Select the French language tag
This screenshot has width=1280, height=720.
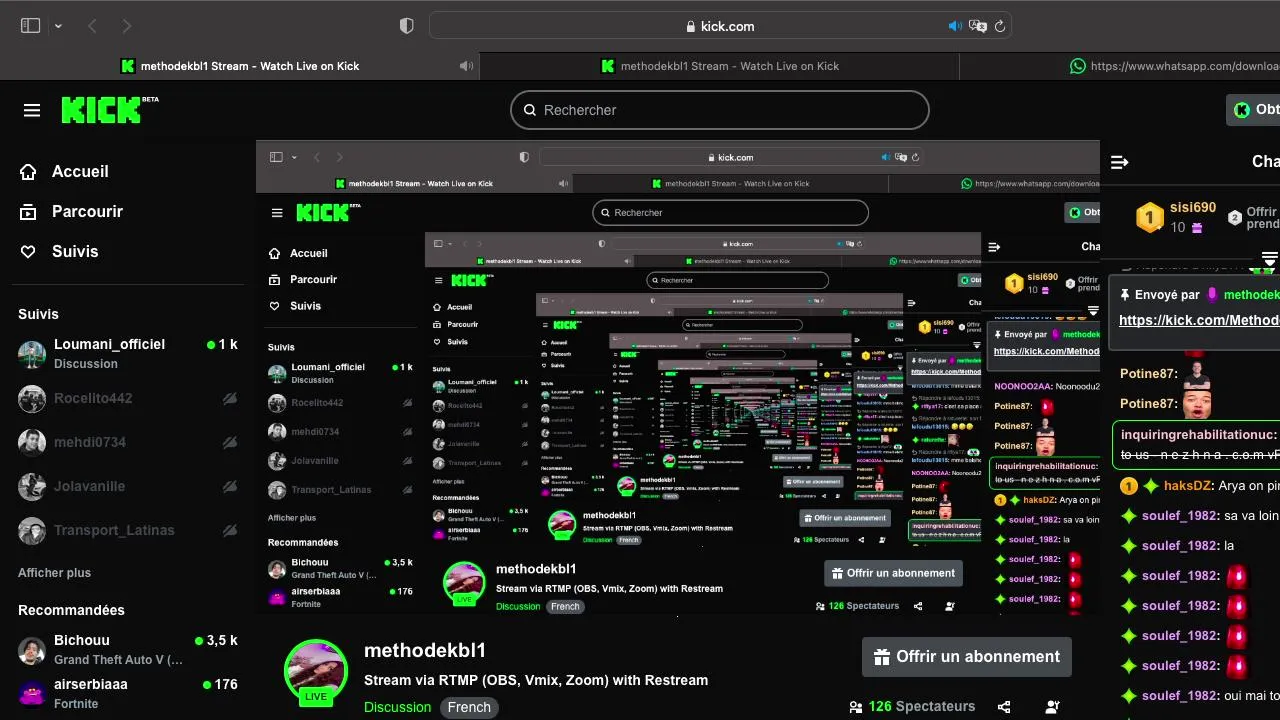pyautogui.click(x=469, y=707)
